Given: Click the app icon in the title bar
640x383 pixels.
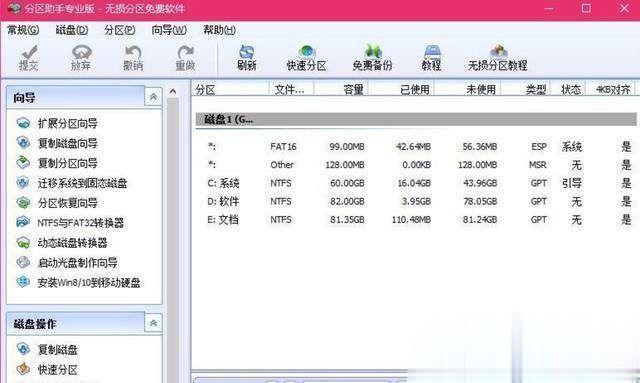Looking at the screenshot, I should pyautogui.click(x=13, y=8).
